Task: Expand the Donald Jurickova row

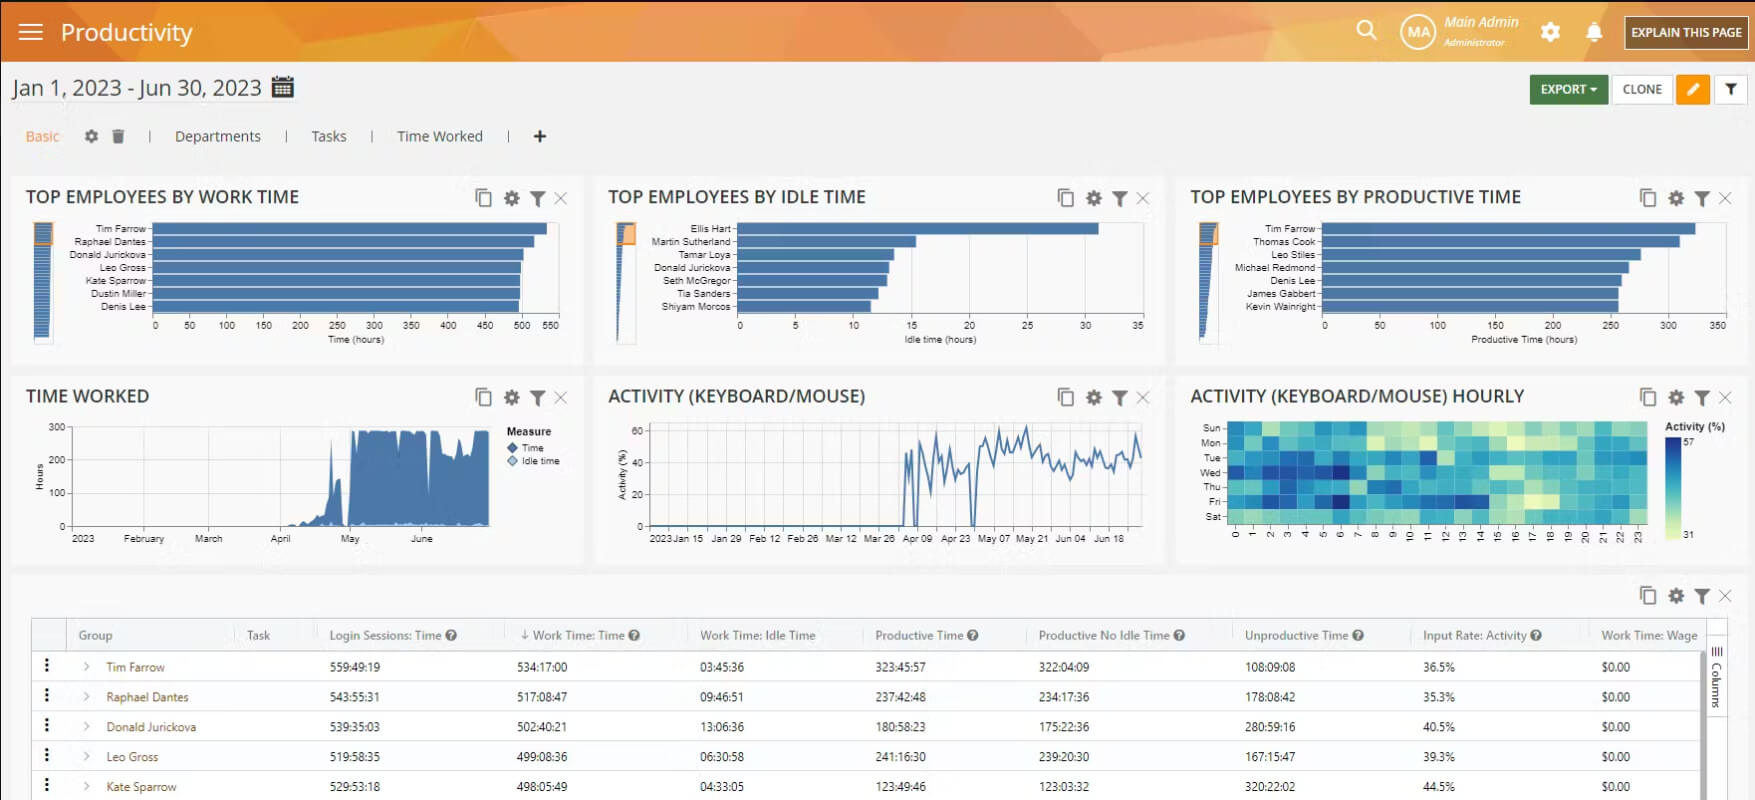Action: tap(86, 727)
